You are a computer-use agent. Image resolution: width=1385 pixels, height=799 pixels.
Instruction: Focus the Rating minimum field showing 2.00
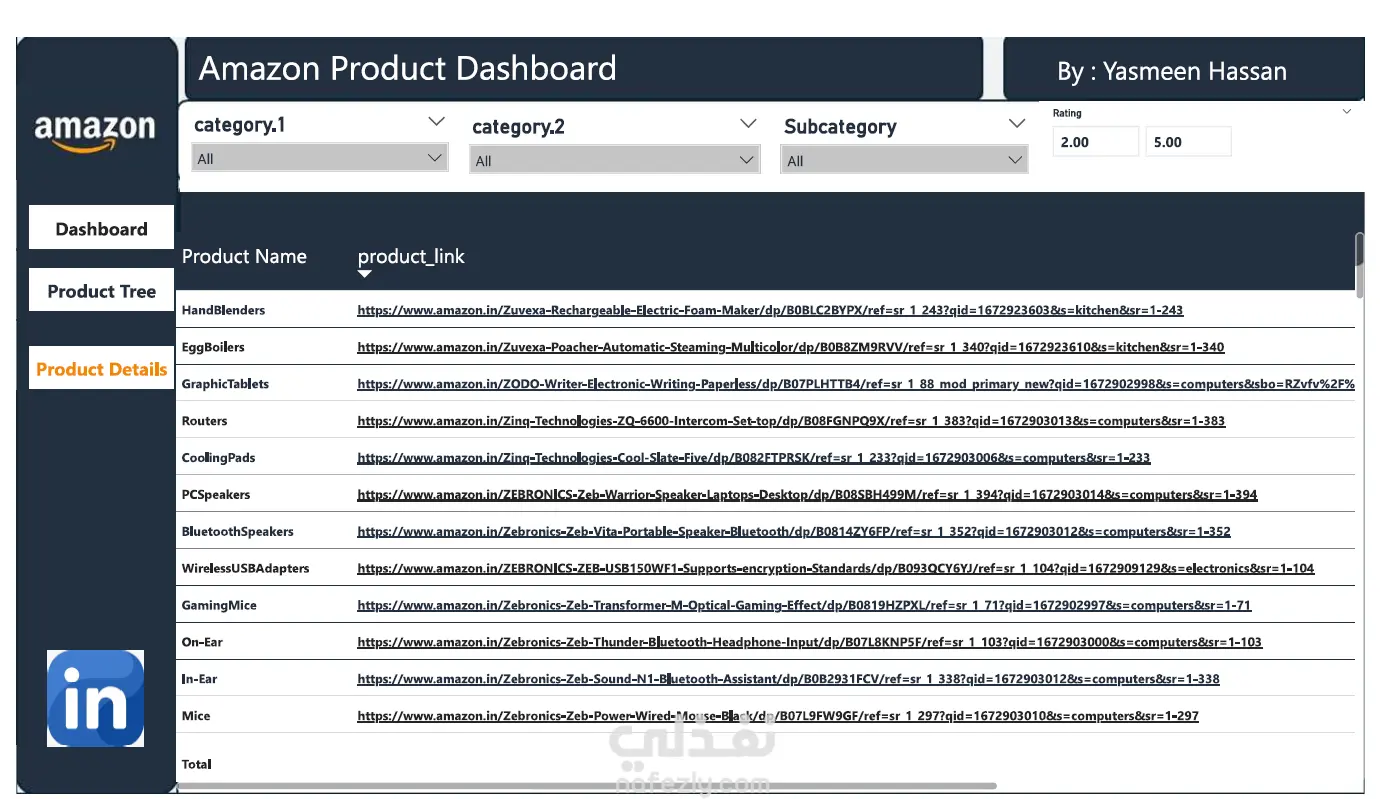click(x=1096, y=142)
